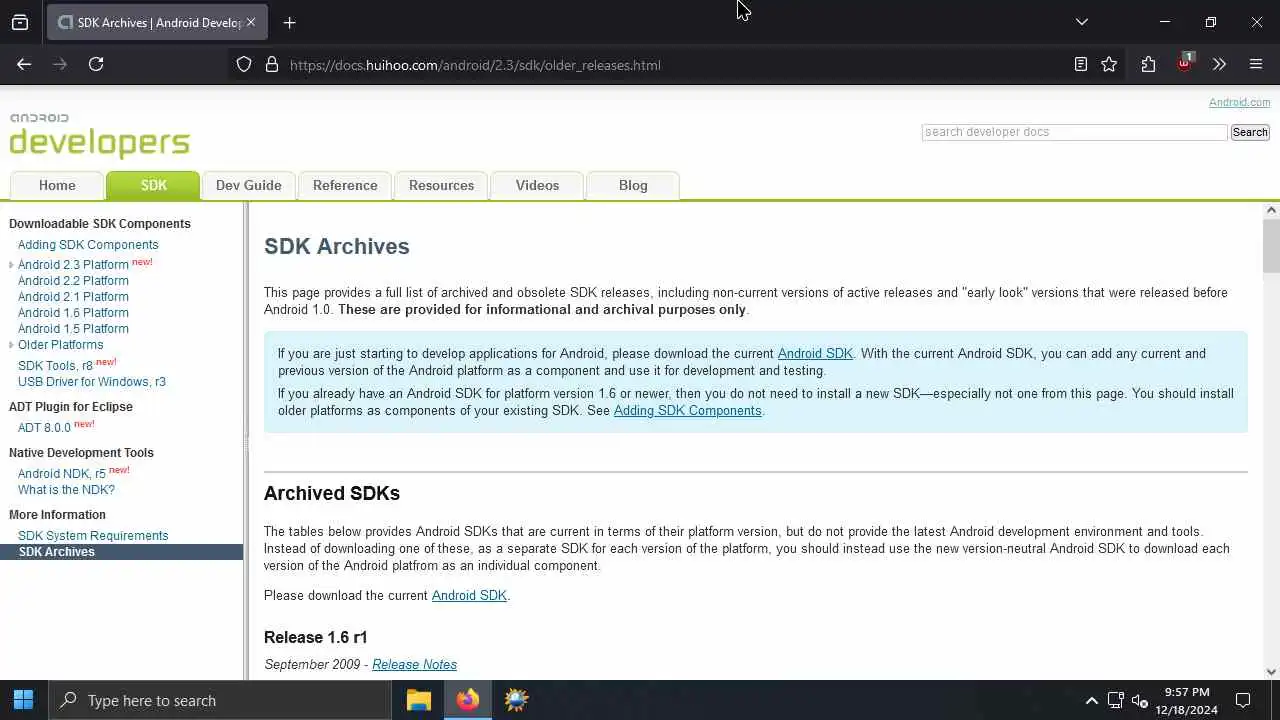This screenshot has height=720, width=1280.
Task: Open the Dev Guide tab
Action: pos(249,185)
